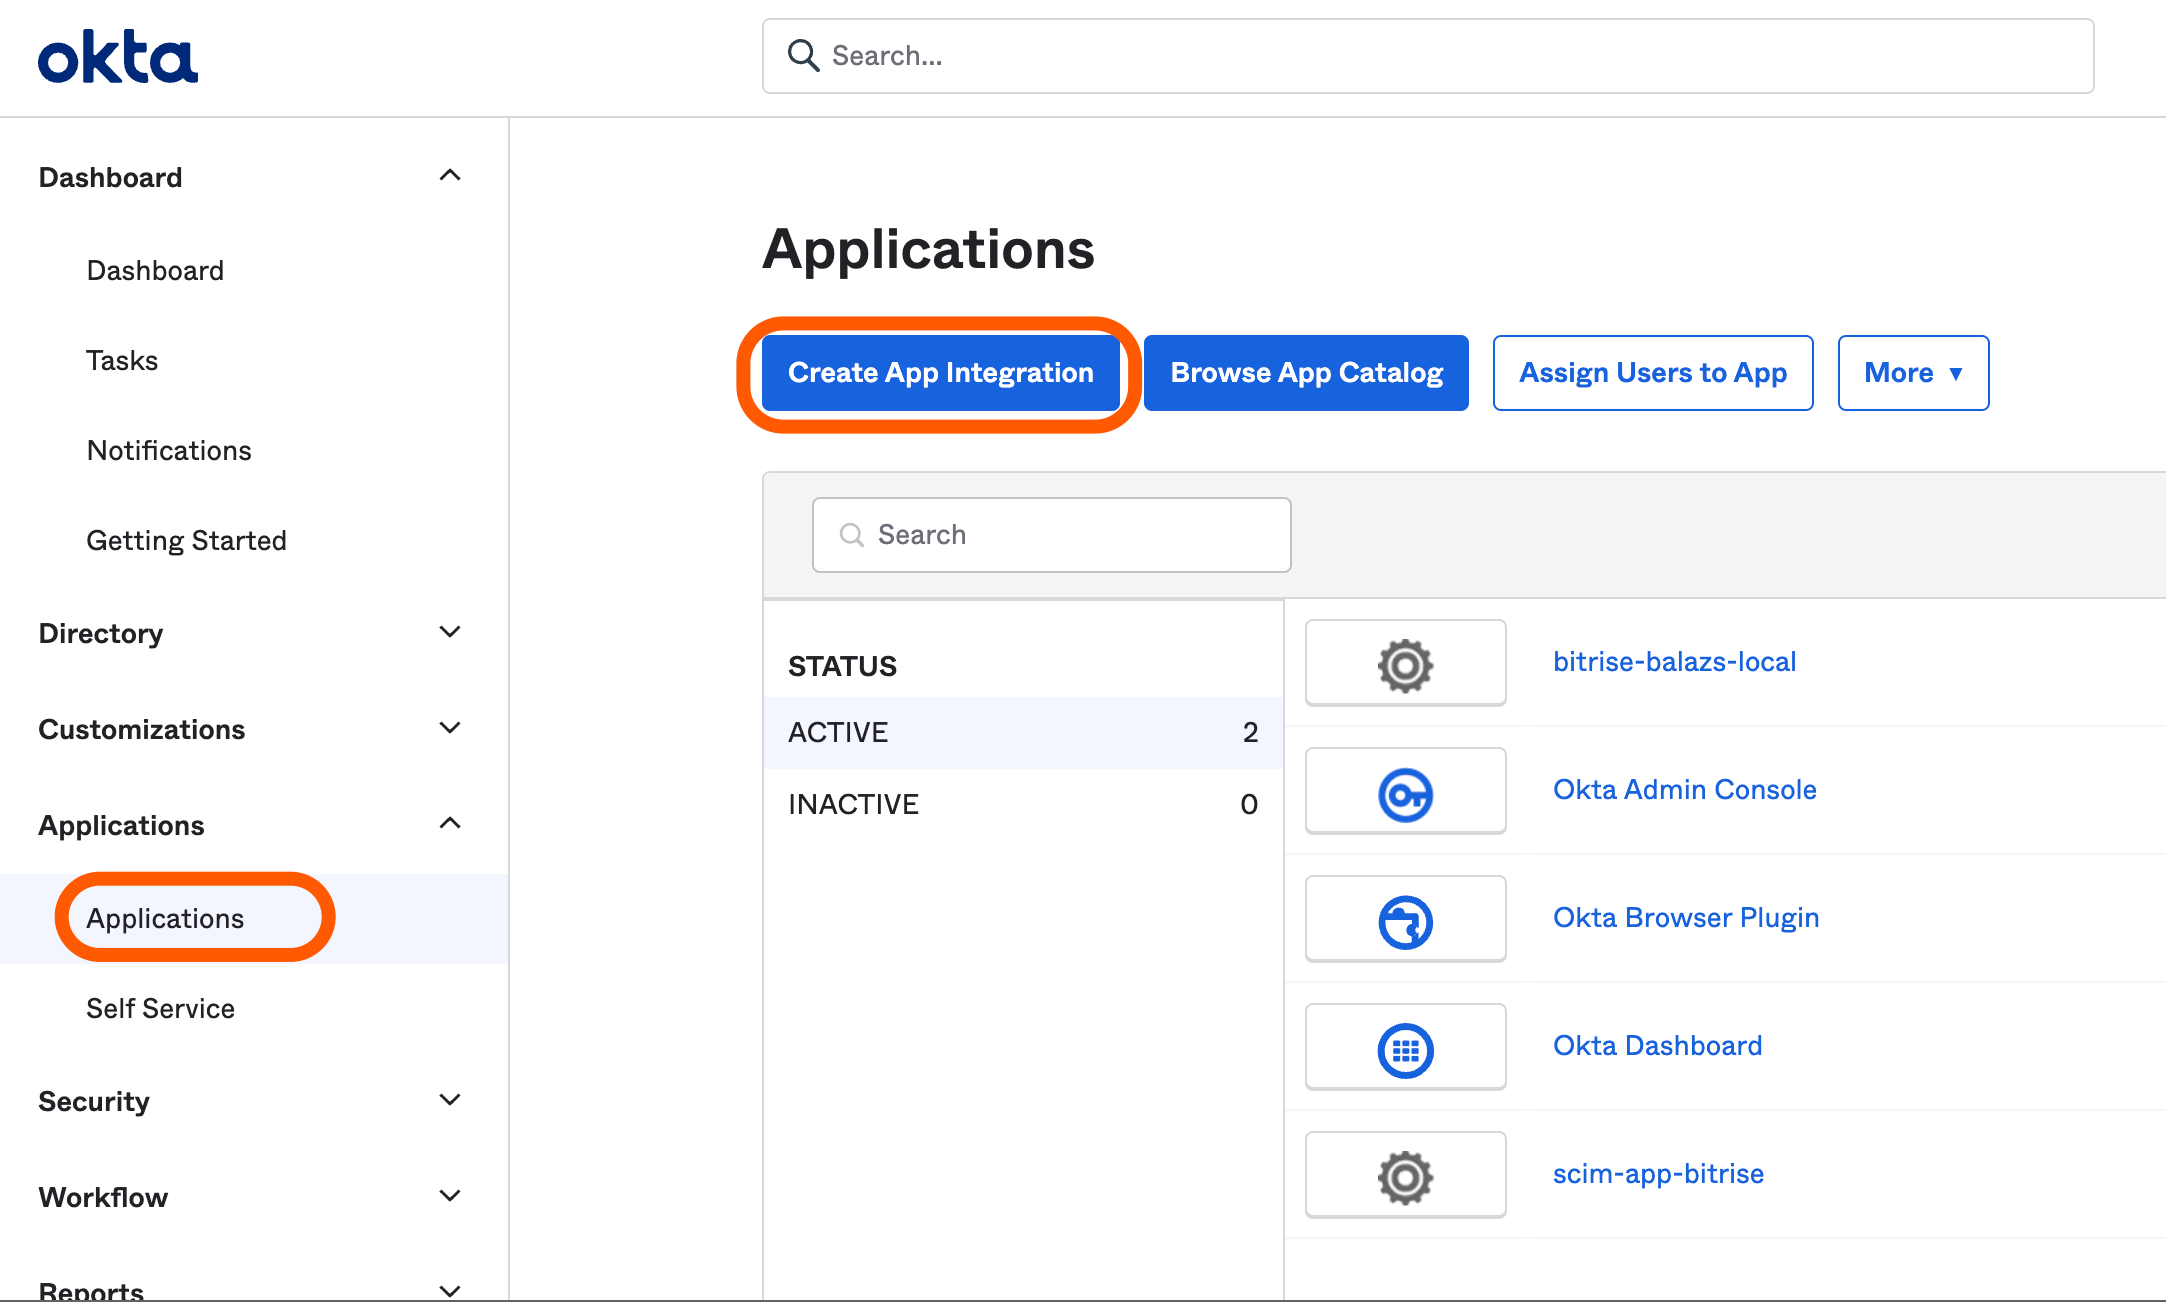Click inside the applications Search field
2166x1302 pixels.
point(1050,535)
